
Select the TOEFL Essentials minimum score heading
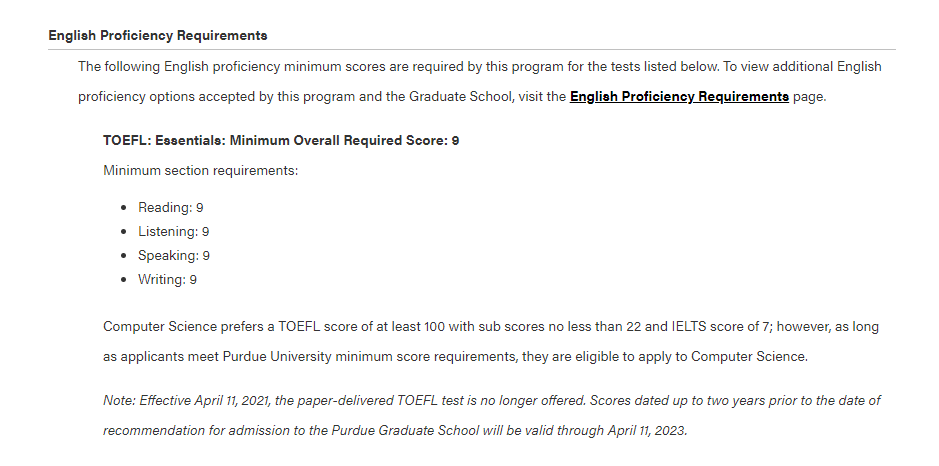(281, 140)
